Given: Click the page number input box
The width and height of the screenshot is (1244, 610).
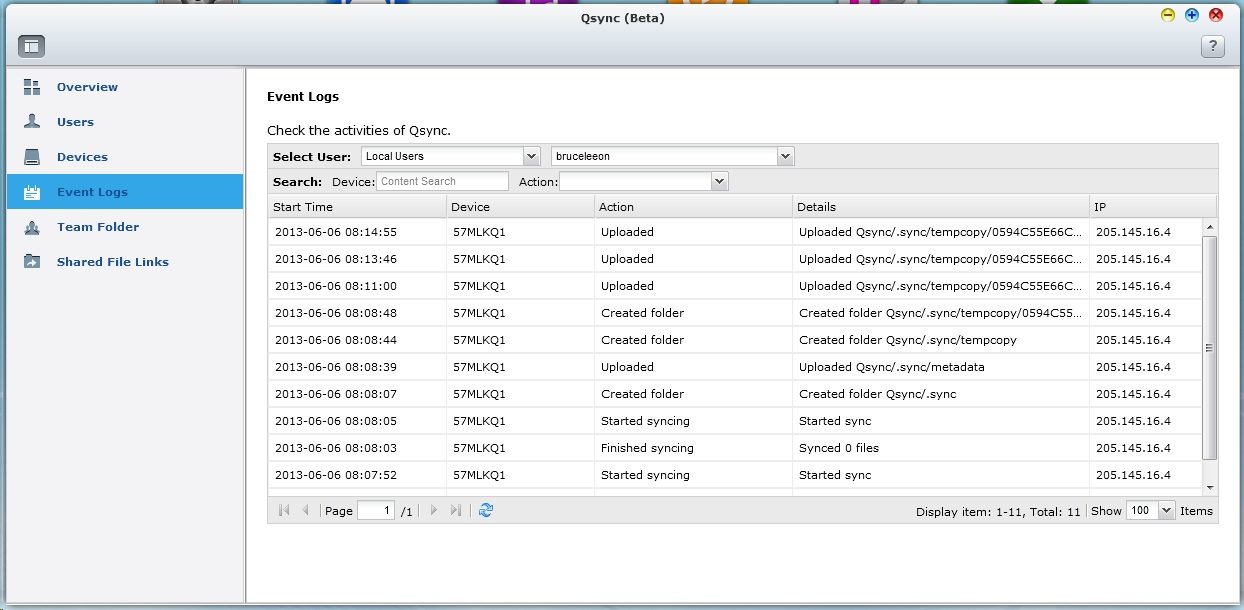Looking at the screenshot, I should (376, 510).
